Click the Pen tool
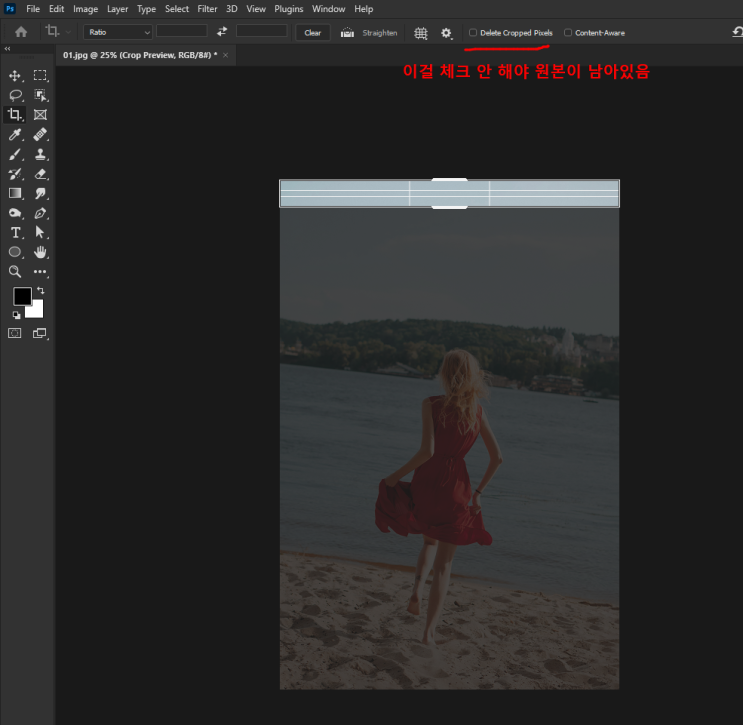 [x=40, y=213]
